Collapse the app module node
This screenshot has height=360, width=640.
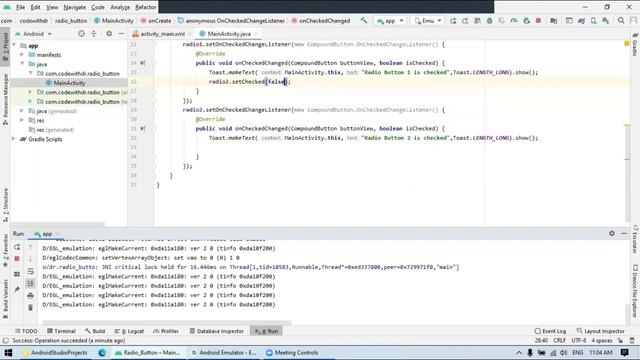[15, 45]
